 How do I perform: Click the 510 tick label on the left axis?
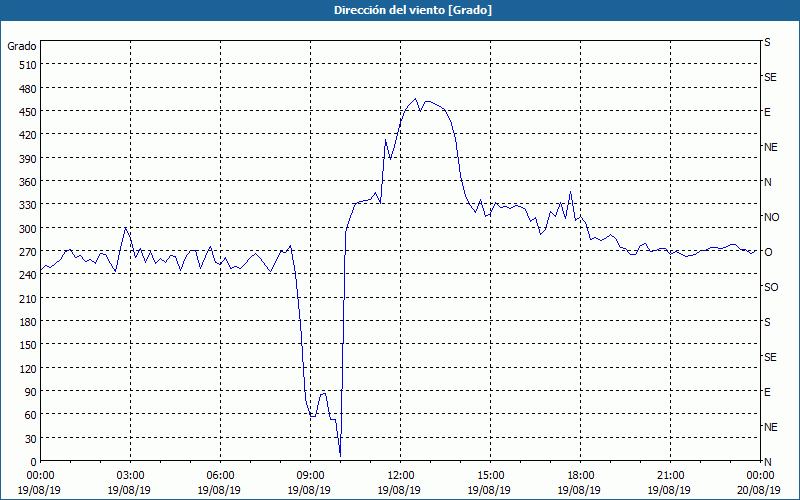[x=28, y=65]
